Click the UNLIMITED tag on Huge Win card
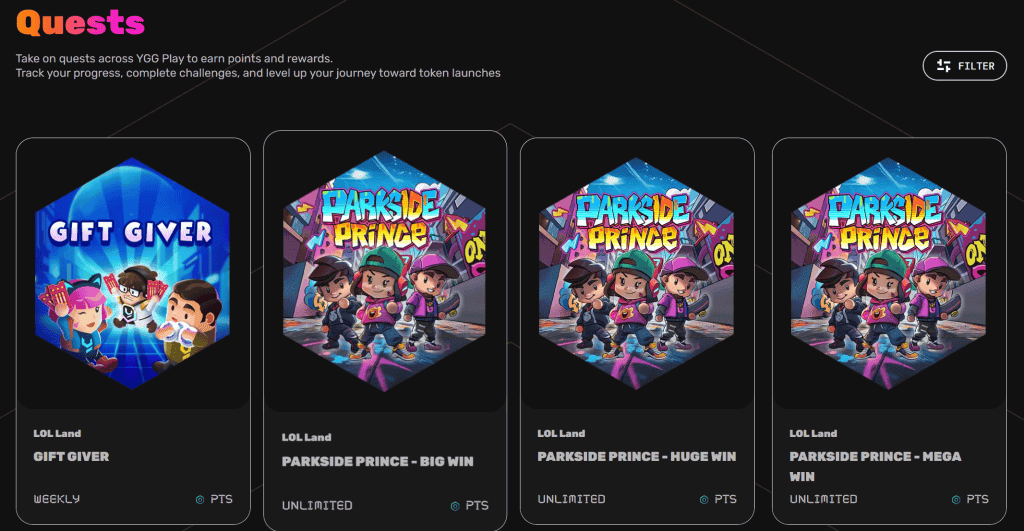This screenshot has height=531, width=1024. click(571, 499)
